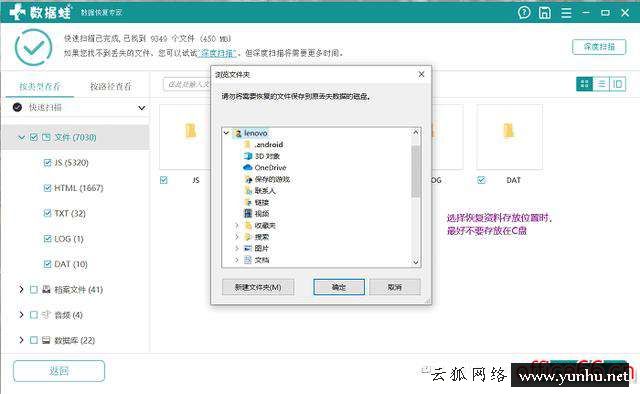Uncheck the JS (5320) checkbox
640x394 pixels.
pyautogui.click(x=47, y=162)
